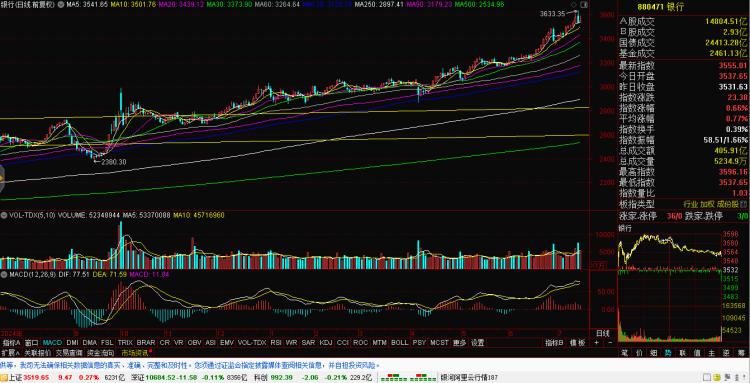Screen dimensions: 750x383
Task: Click the left edge panel slider handle
Action: point(1,179)
